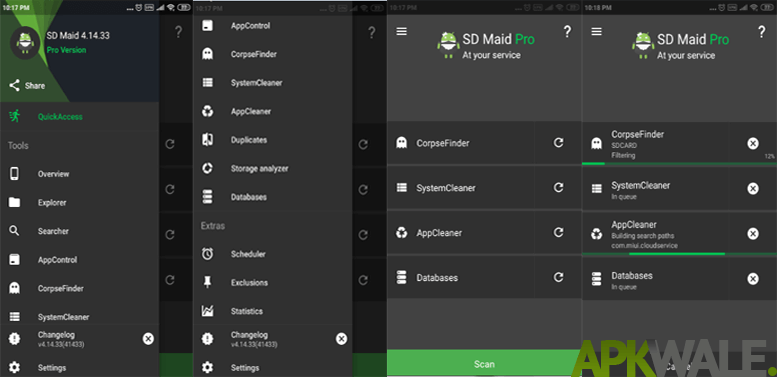Tap the Pro Version label in the drawer header

point(66,50)
